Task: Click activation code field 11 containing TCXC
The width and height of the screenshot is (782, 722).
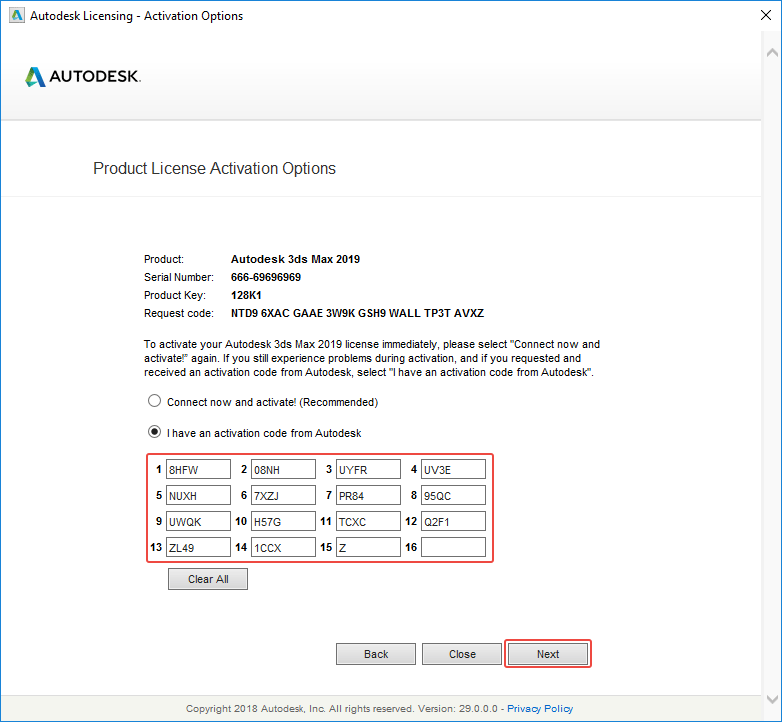Action: 368,521
